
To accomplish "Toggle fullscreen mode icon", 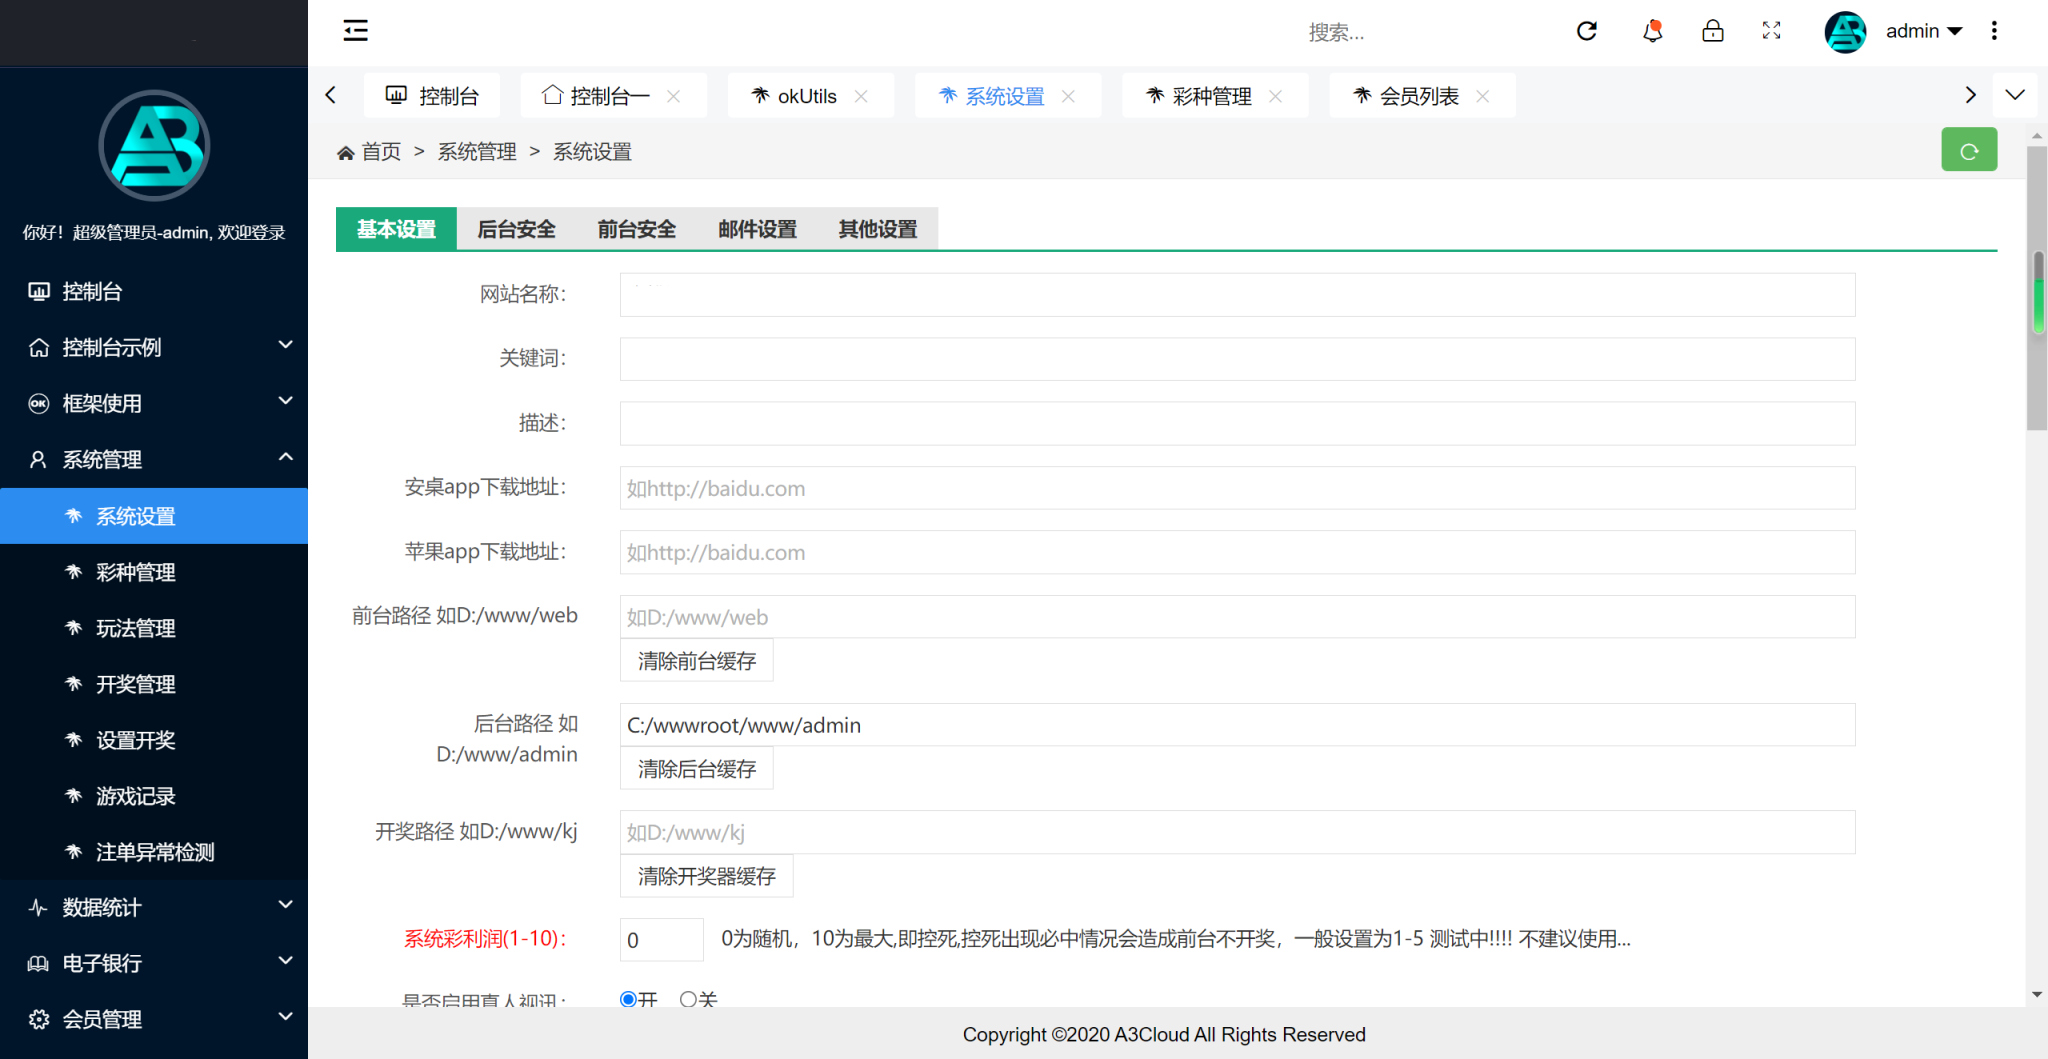I will pyautogui.click(x=1771, y=31).
